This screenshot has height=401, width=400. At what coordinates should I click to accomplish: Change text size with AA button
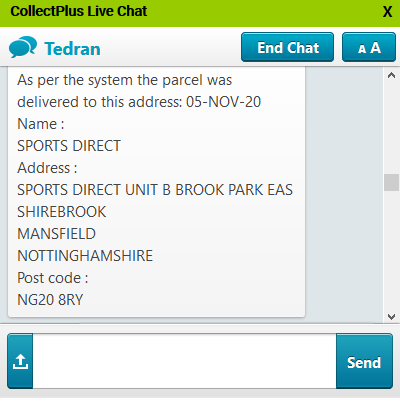click(x=369, y=47)
